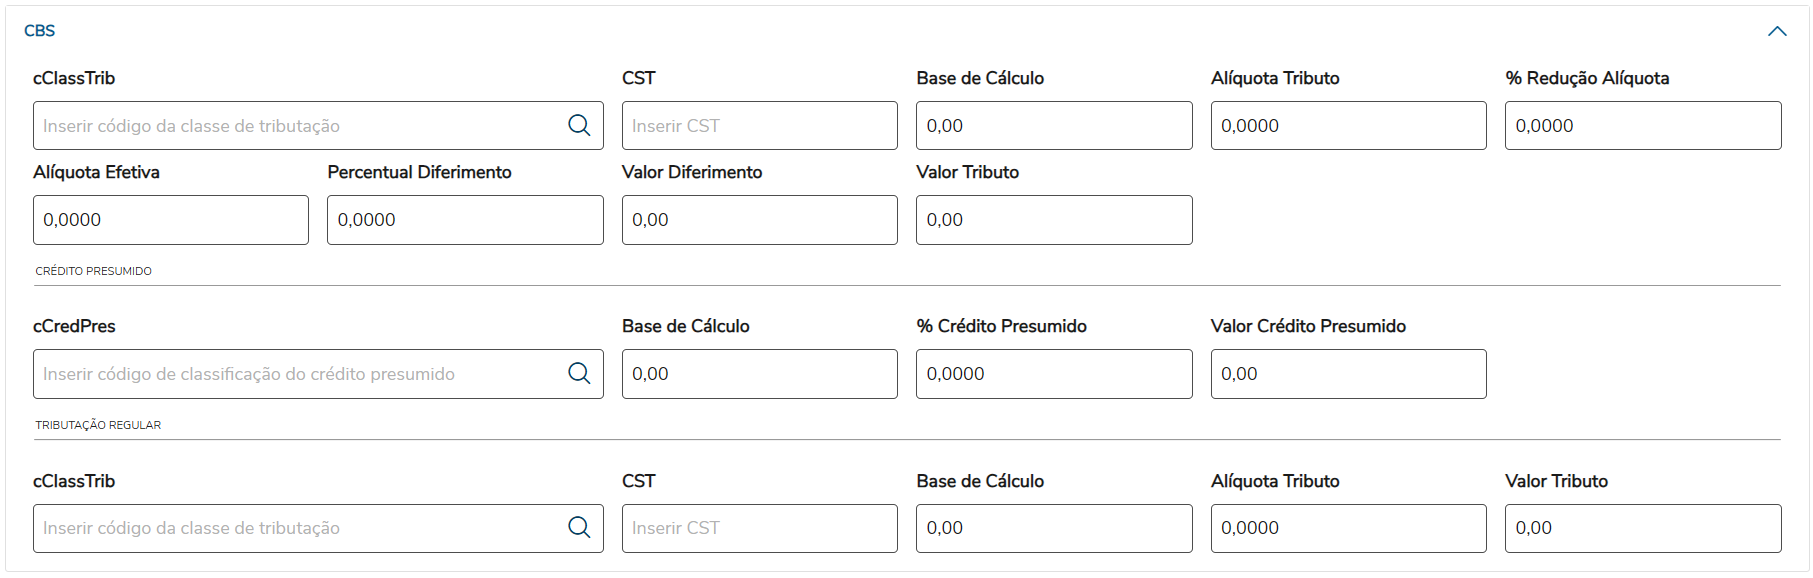The height and width of the screenshot is (578, 1813).
Task: Focus Tributação Regular CST input
Action: tap(759, 528)
